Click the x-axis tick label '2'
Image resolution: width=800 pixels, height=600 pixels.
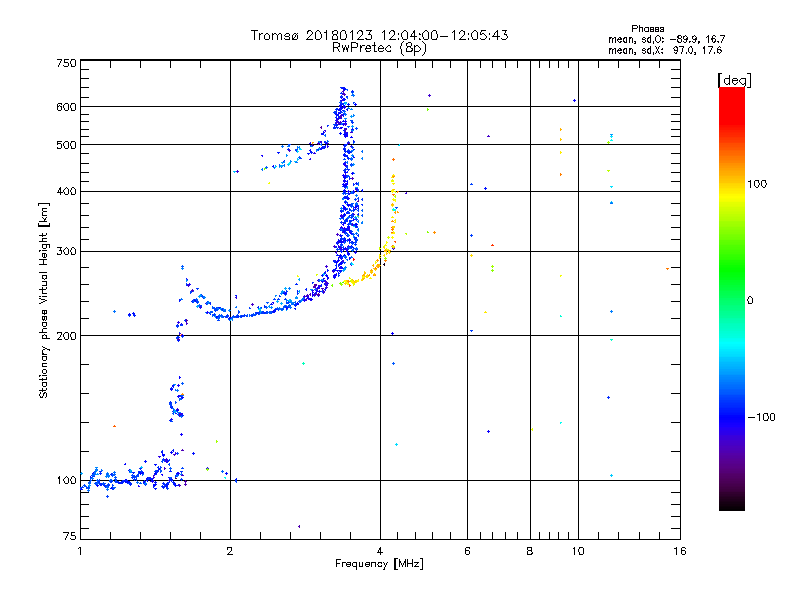[x=230, y=551]
